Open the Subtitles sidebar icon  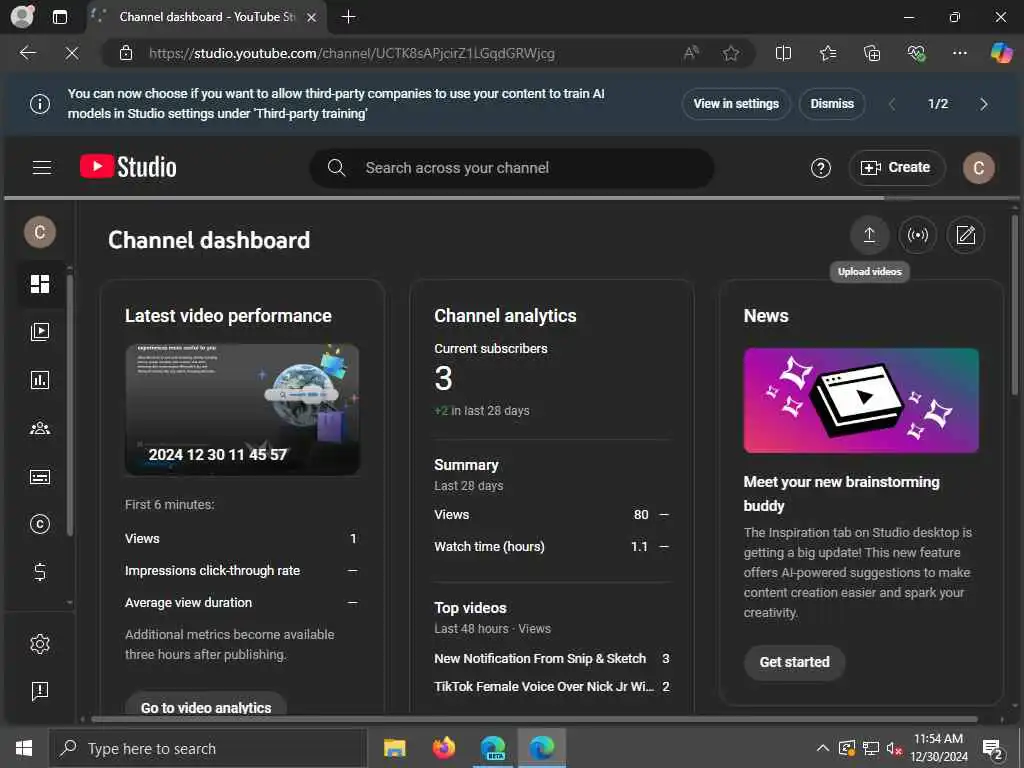[40, 477]
